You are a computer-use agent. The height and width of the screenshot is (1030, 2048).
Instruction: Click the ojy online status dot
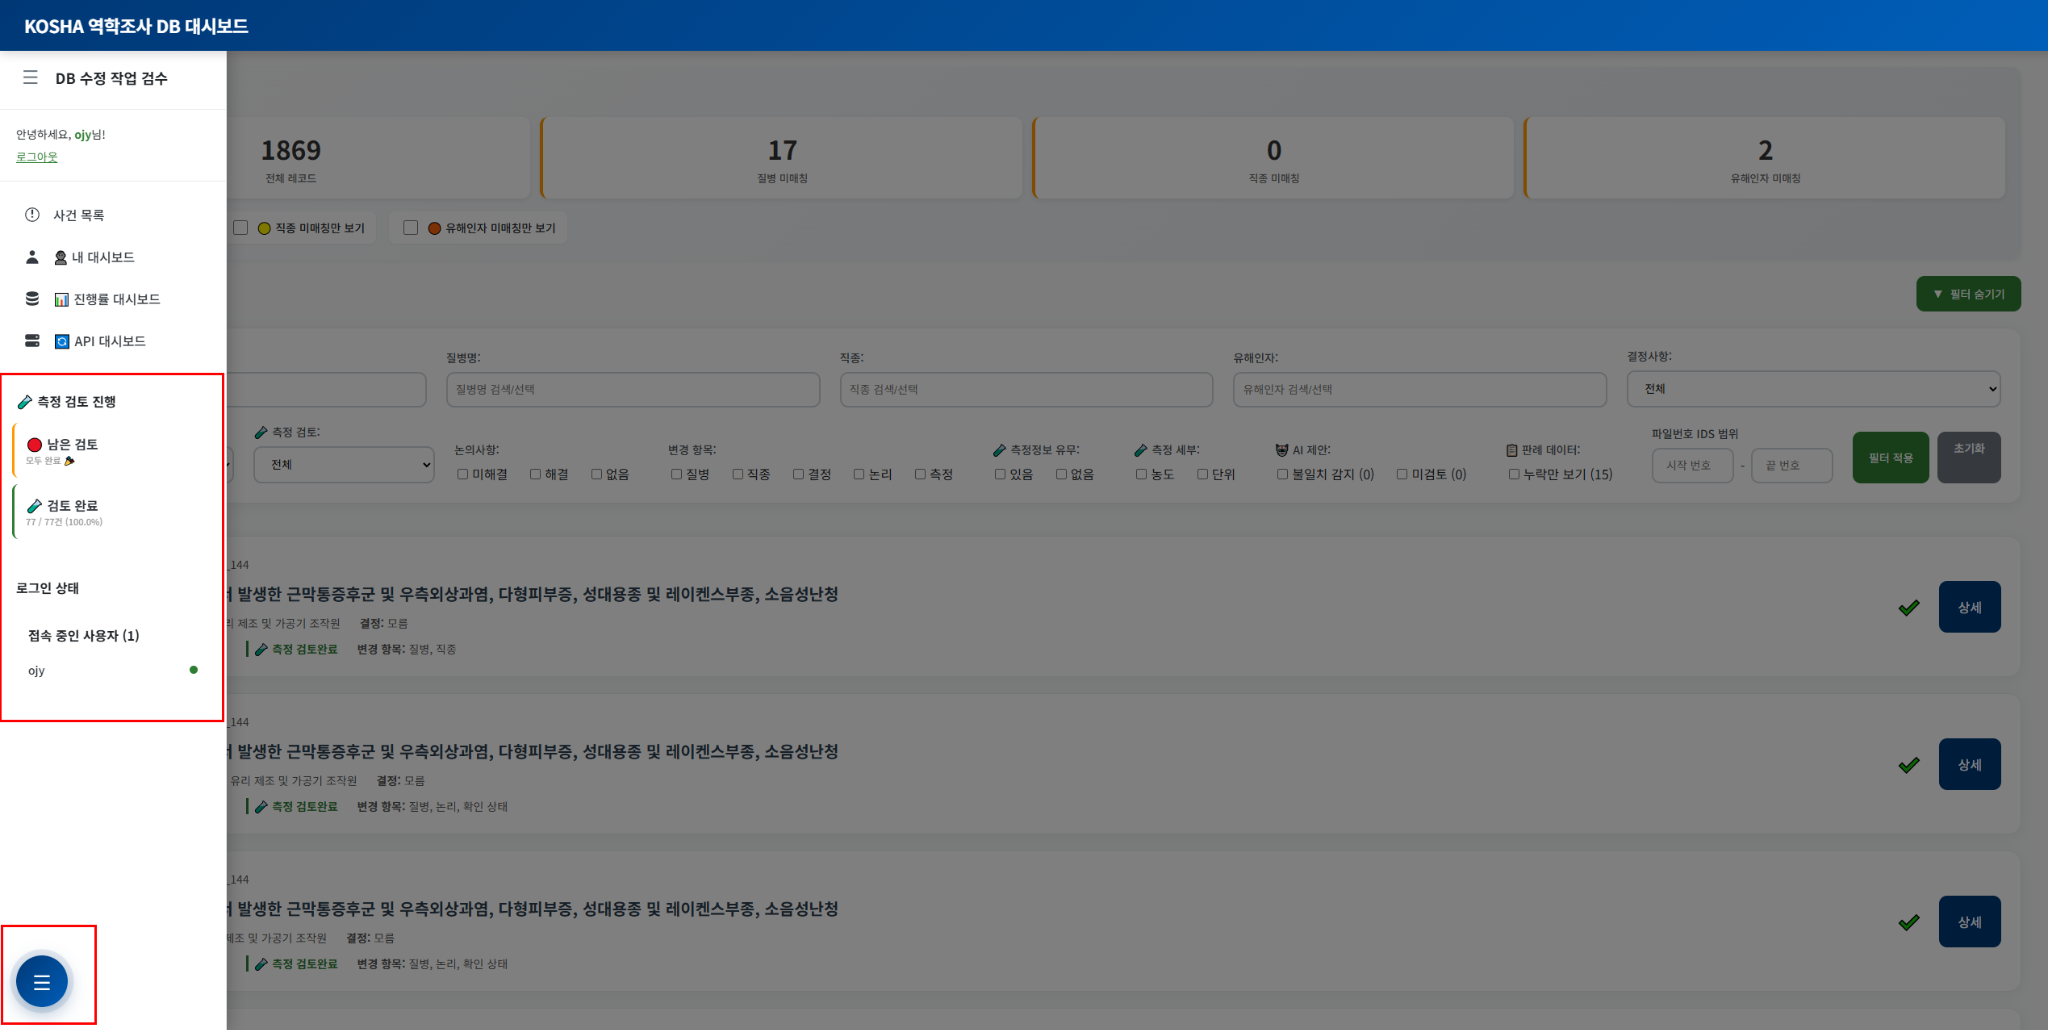194,670
